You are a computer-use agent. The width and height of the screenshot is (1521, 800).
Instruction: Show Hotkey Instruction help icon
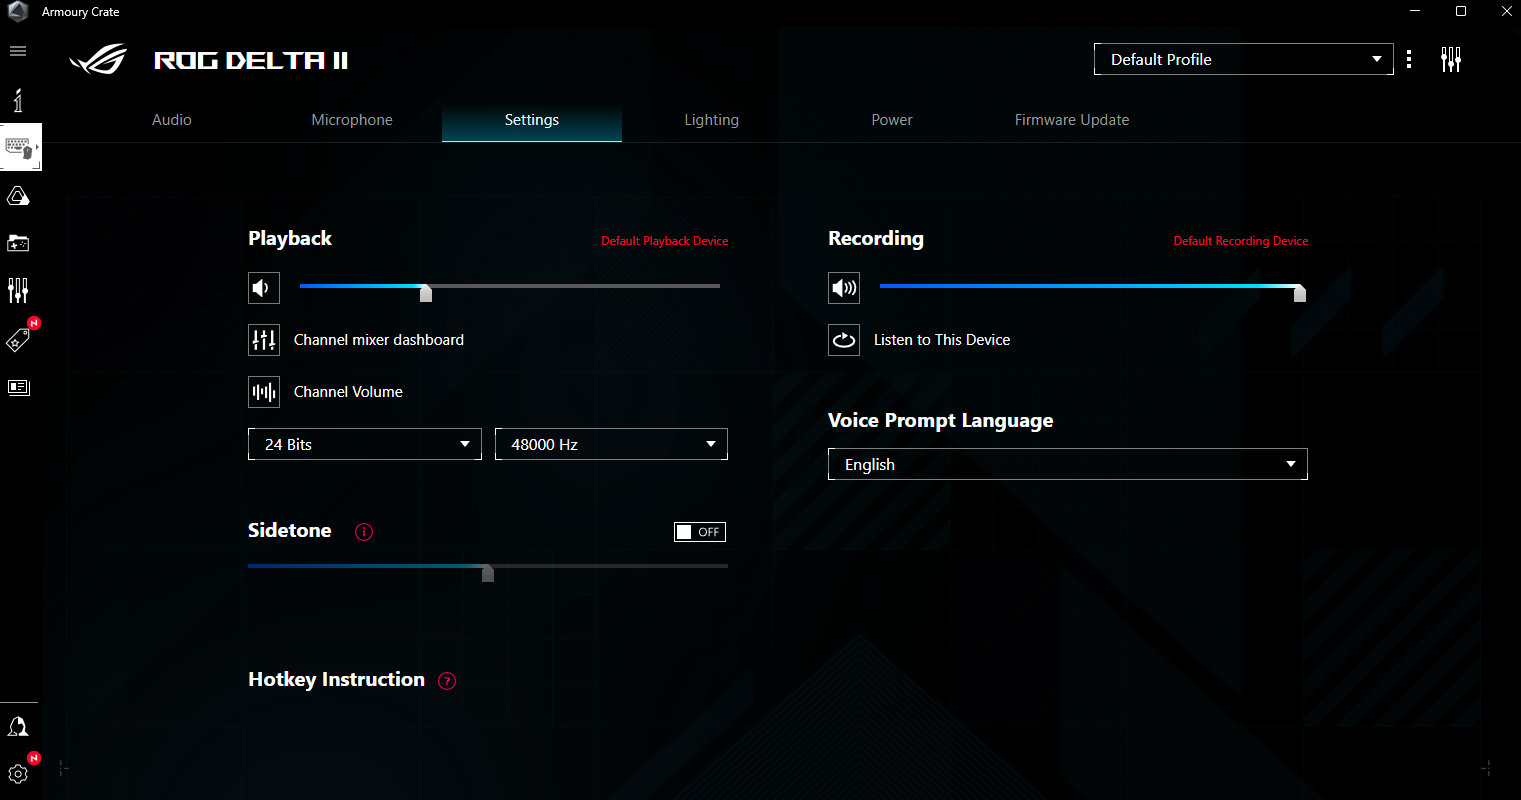click(447, 681)
